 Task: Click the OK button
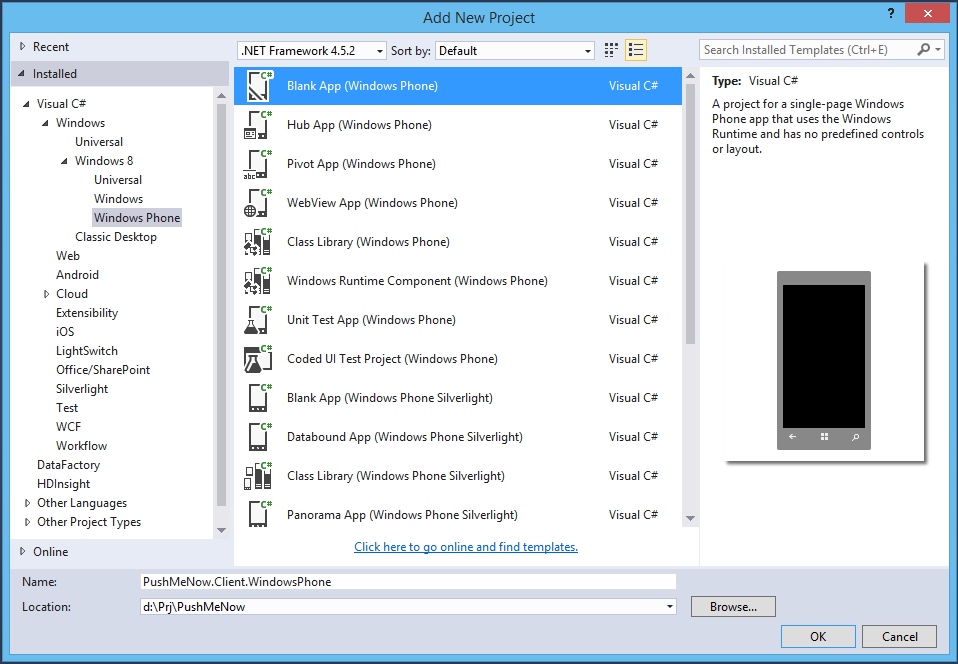(x=818, y=637)
